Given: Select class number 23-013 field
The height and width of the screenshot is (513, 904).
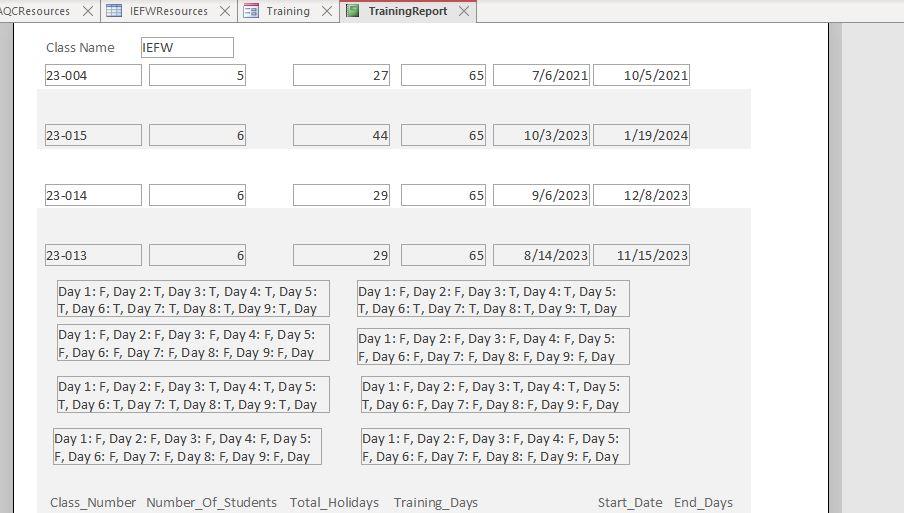Looking at the screenshot, I should pyautogui.click(x=93, y=255).
